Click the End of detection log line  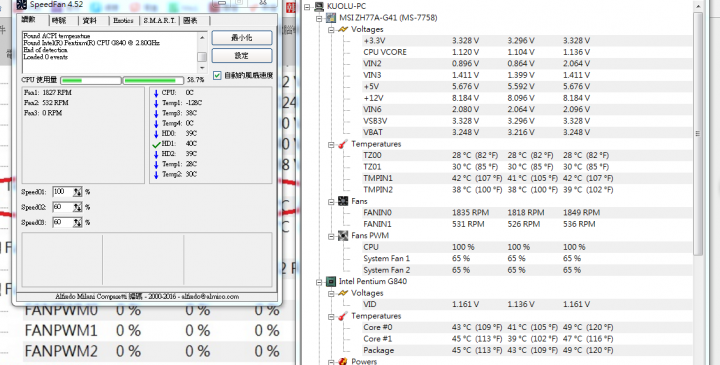[x=45, y=50]
